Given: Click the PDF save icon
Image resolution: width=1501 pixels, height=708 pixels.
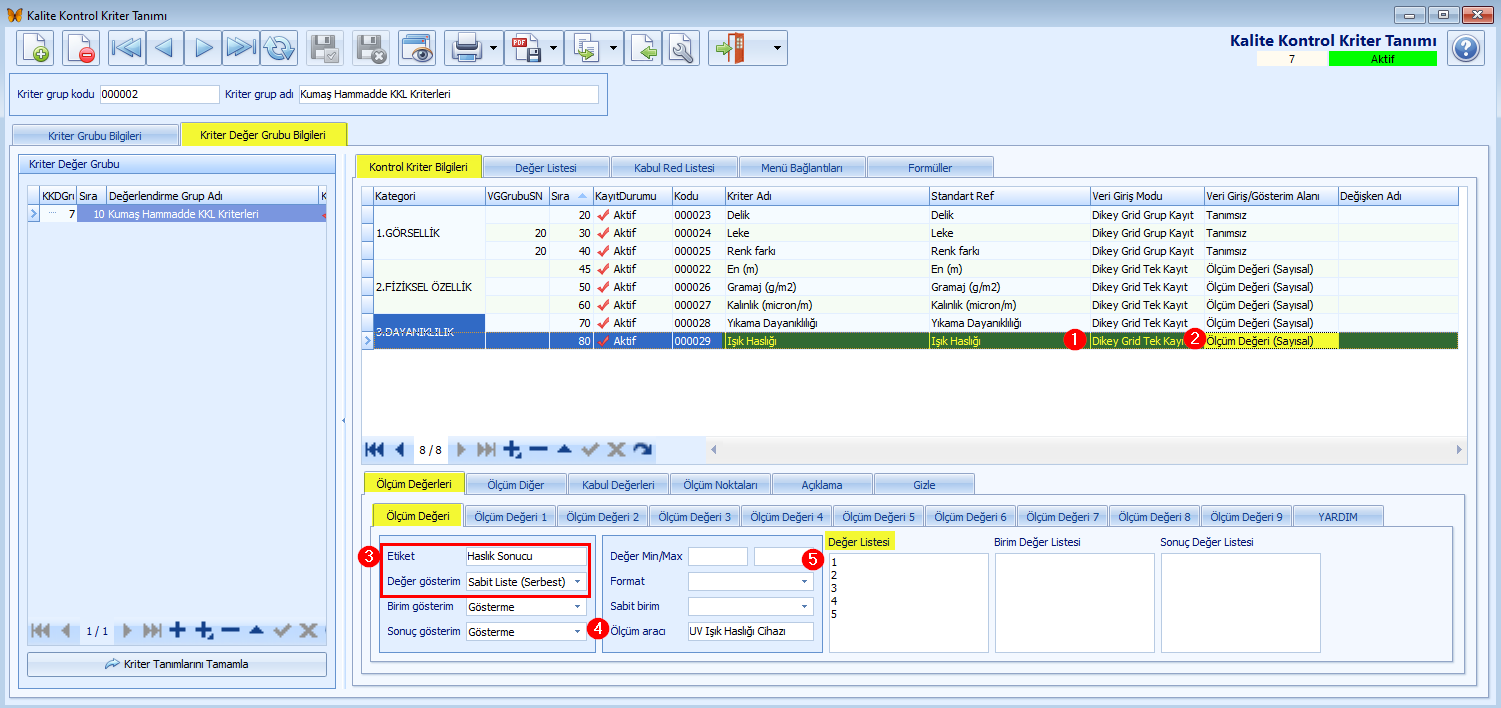Looking at the screenshot, I should click(x=527, y=48).
